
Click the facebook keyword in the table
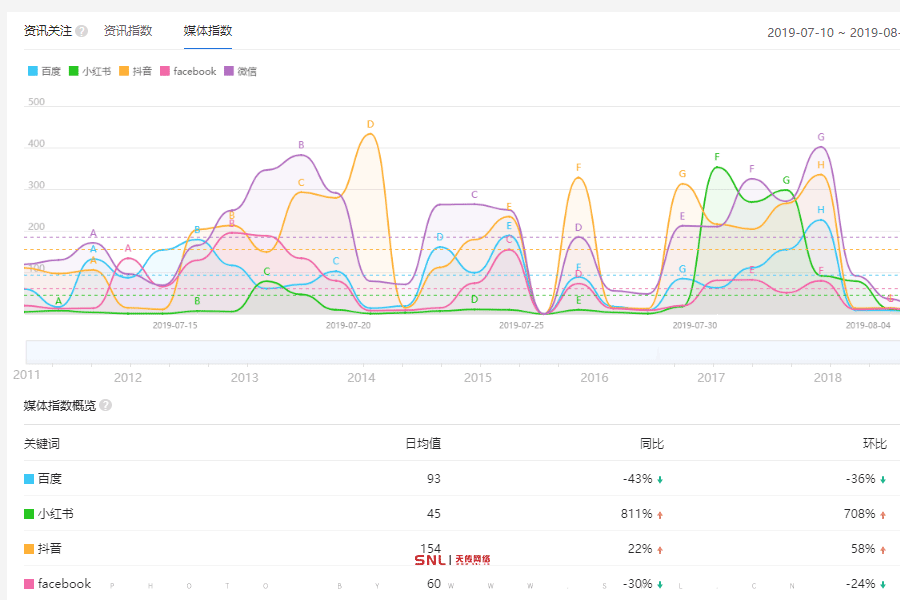pos(64,584)
